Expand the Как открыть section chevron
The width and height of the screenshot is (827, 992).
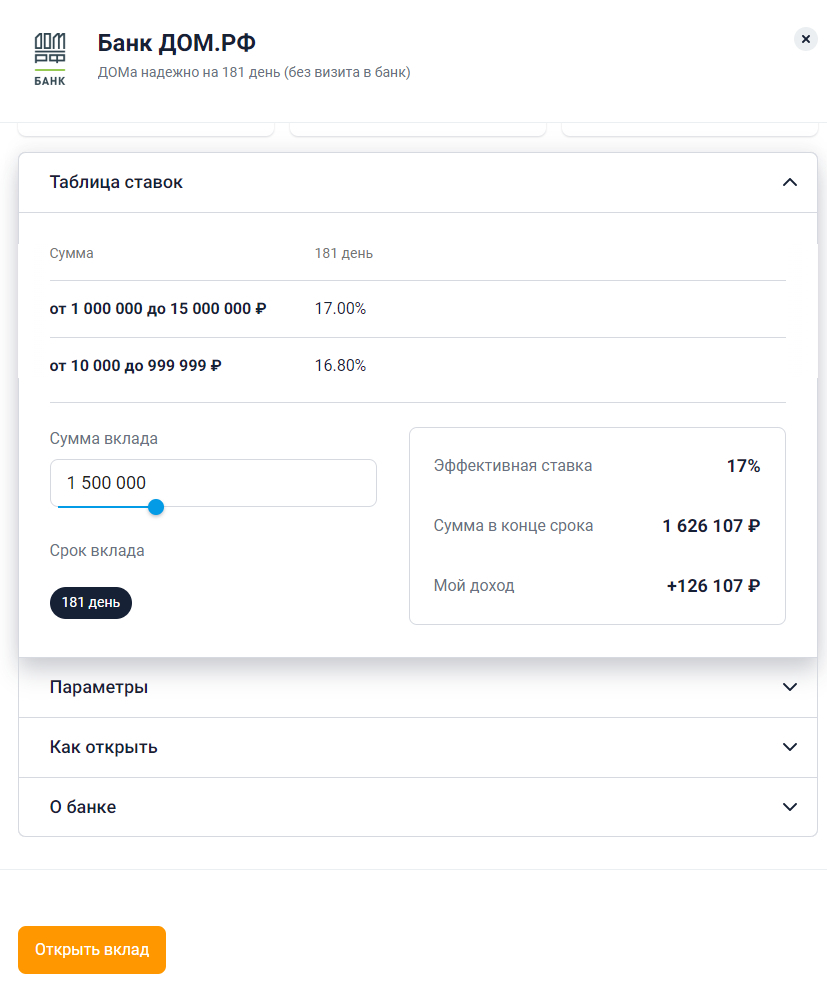[x=789, y=747]
